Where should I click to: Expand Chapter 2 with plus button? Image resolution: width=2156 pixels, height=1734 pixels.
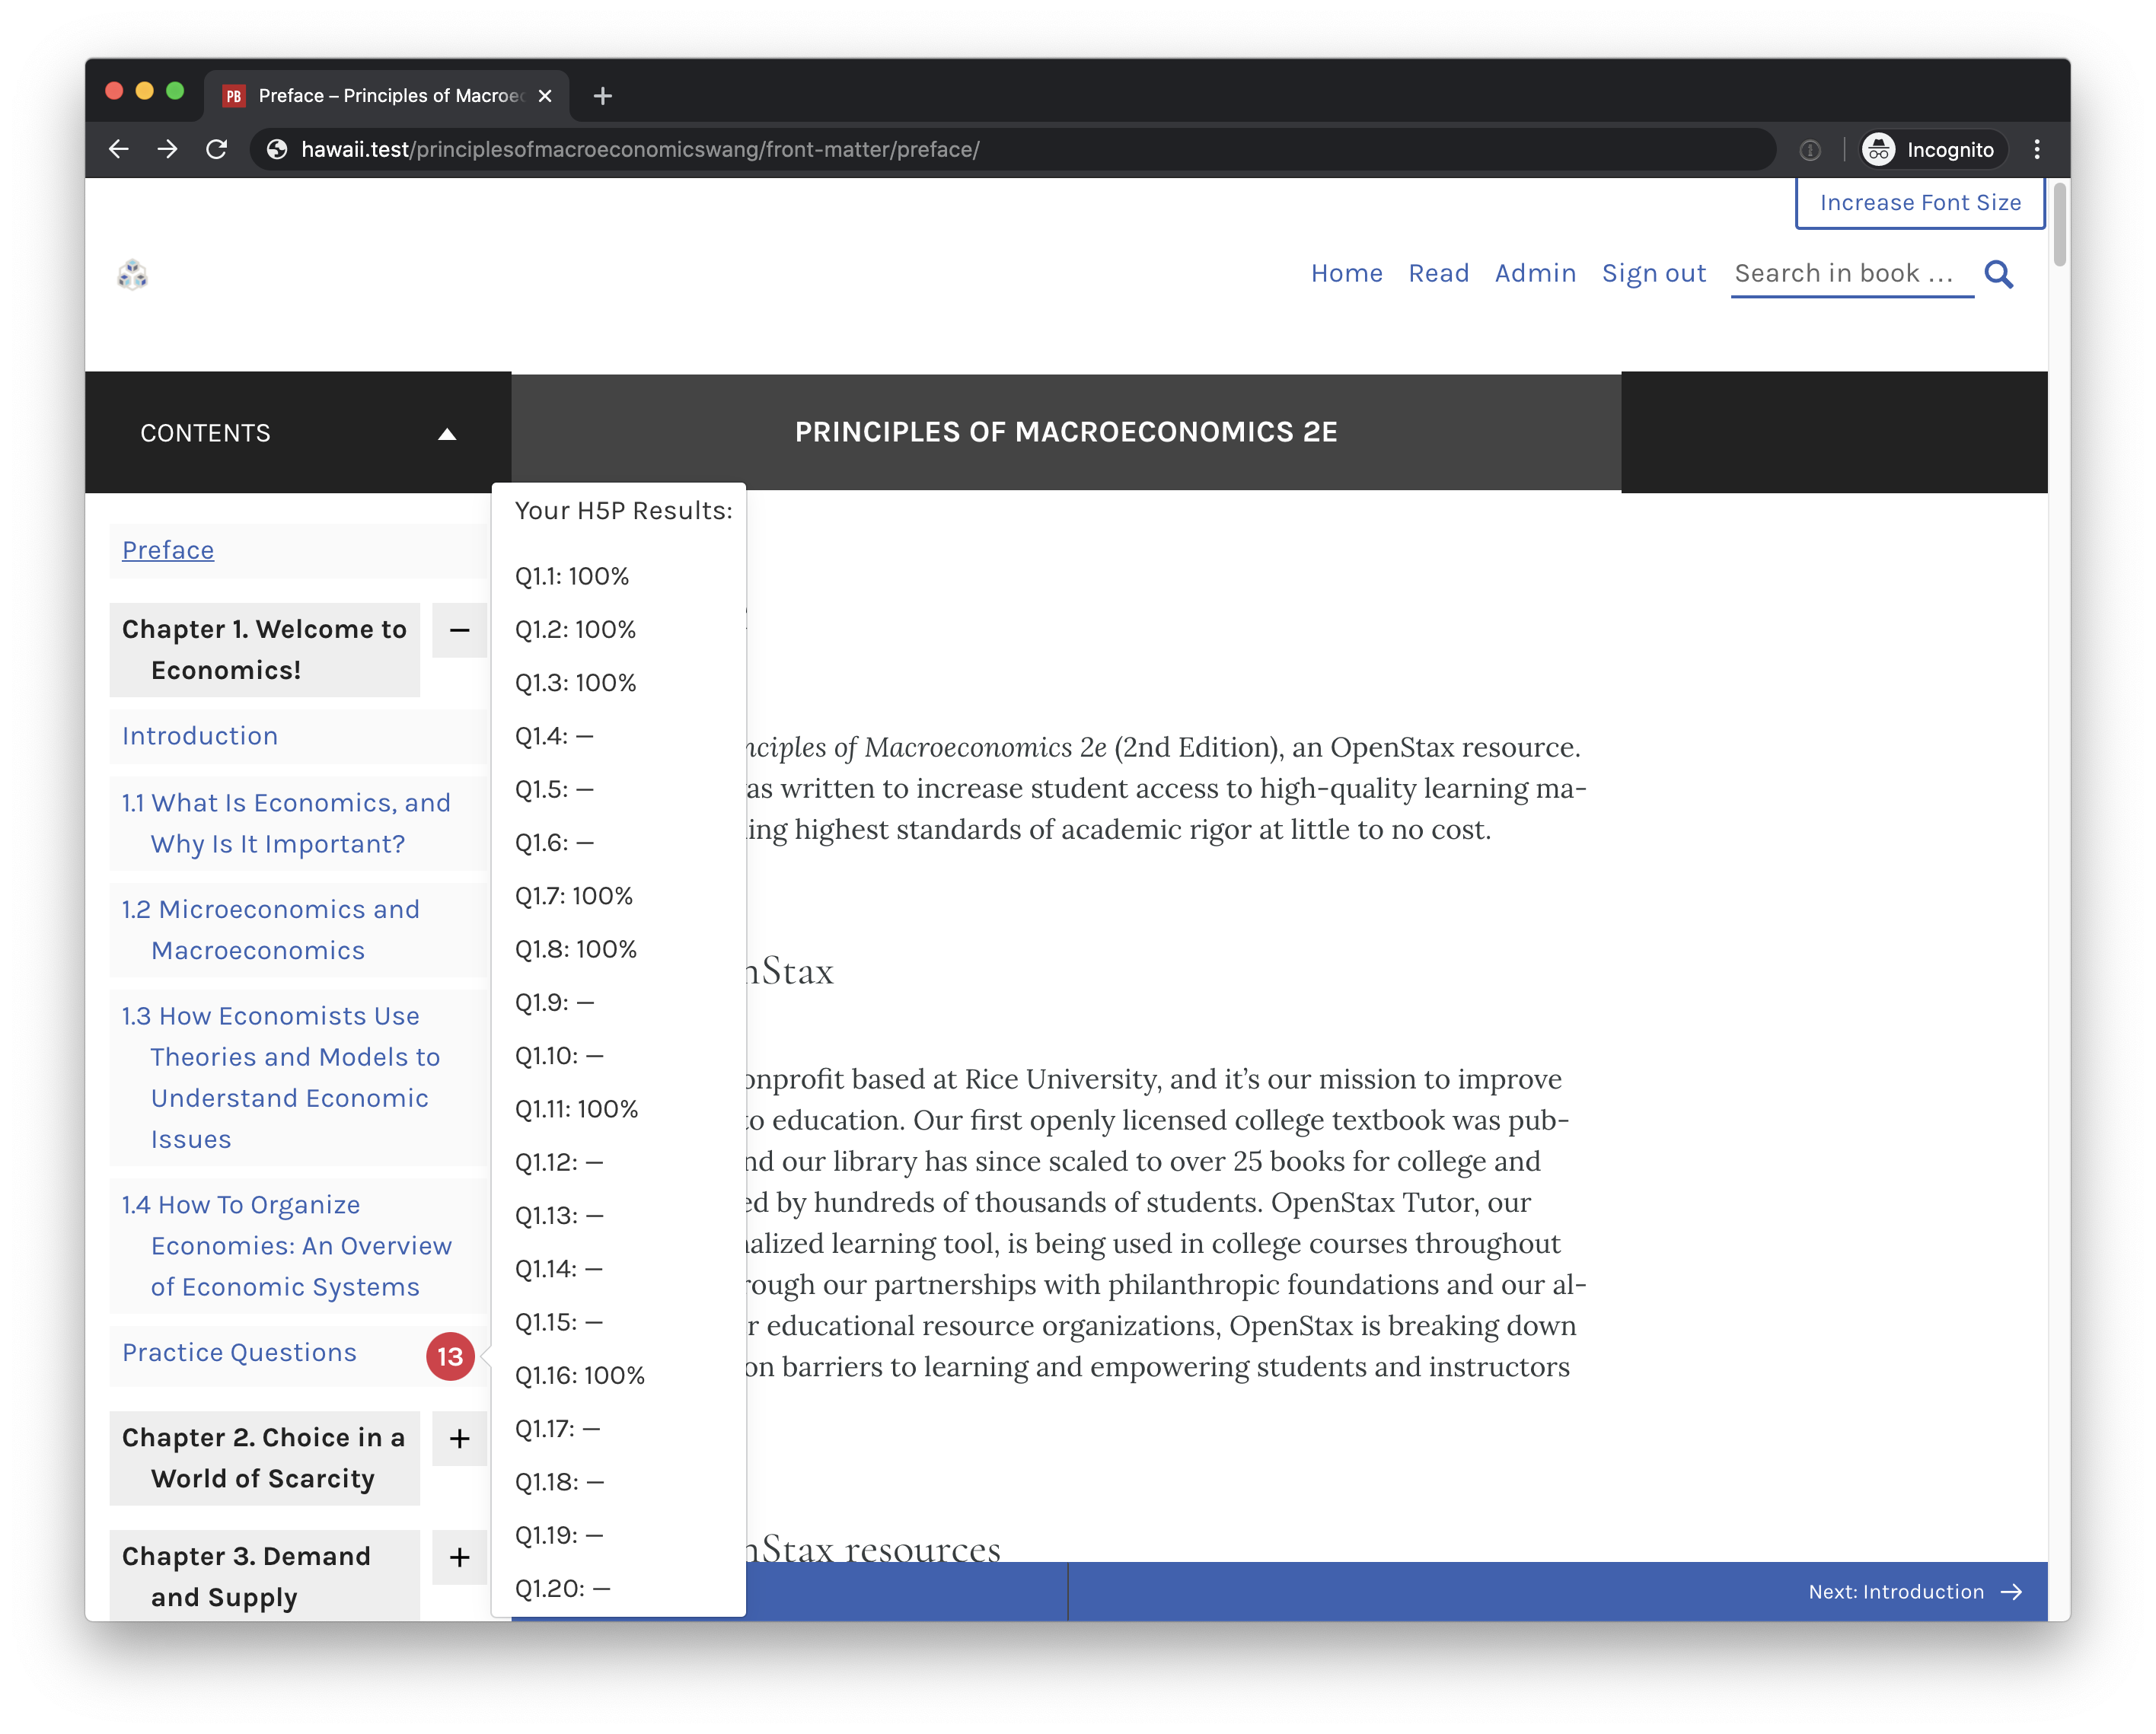459,1438
